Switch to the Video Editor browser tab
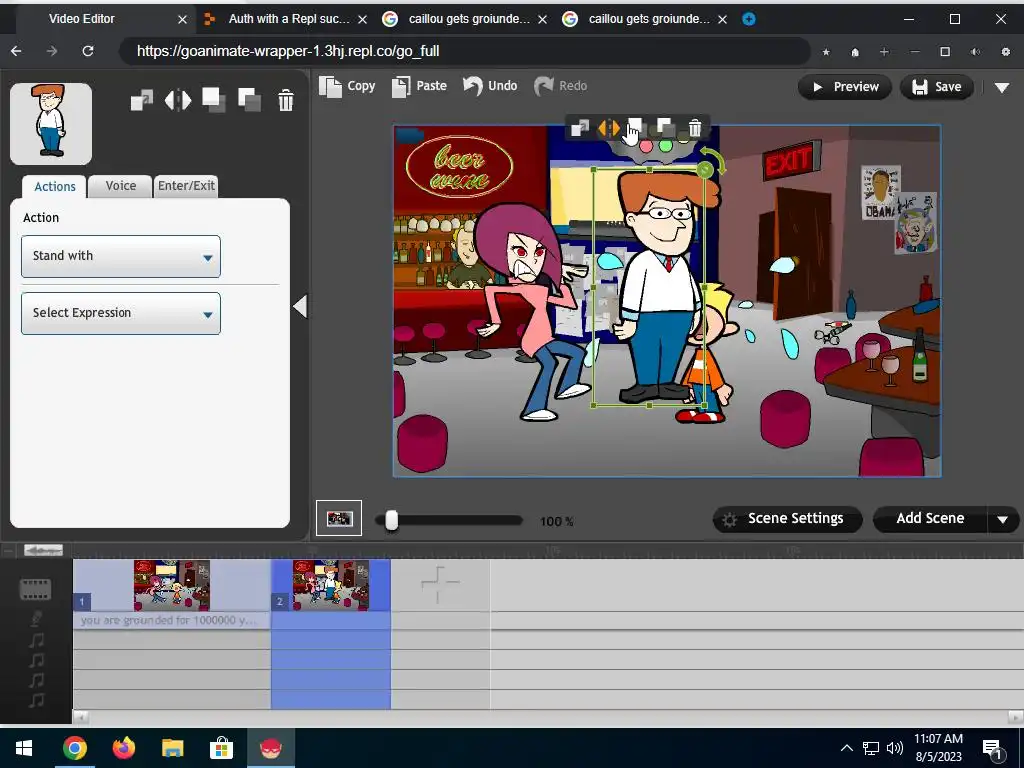1024x768 pixels. [x=98, y=19]
